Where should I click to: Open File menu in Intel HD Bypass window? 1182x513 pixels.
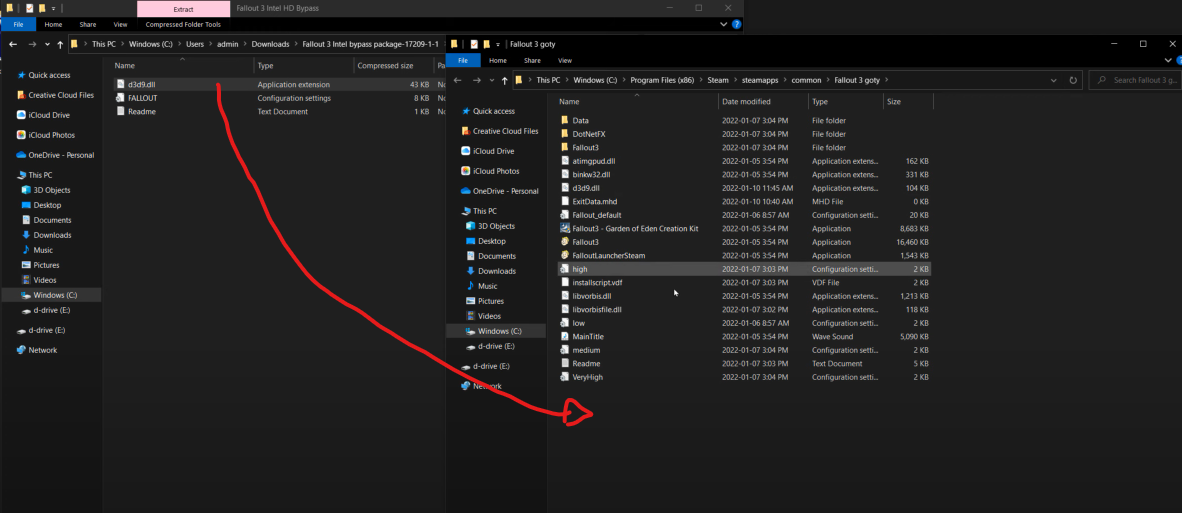point(18,25)
